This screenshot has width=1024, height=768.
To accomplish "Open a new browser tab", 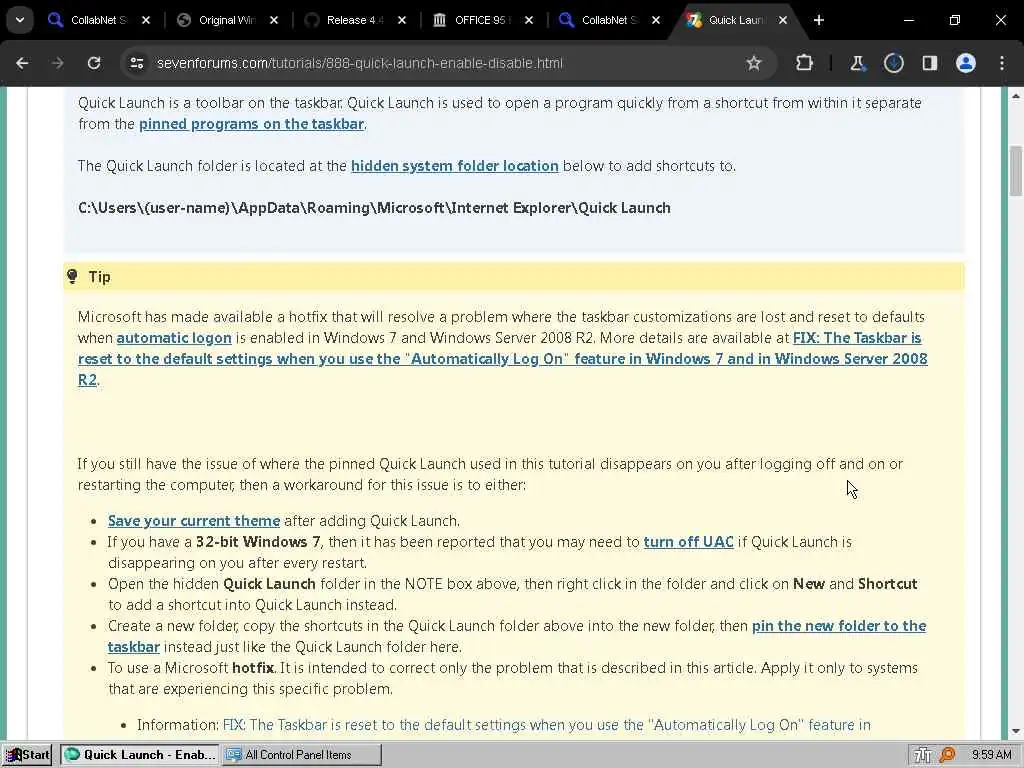I will pos(819,20).
